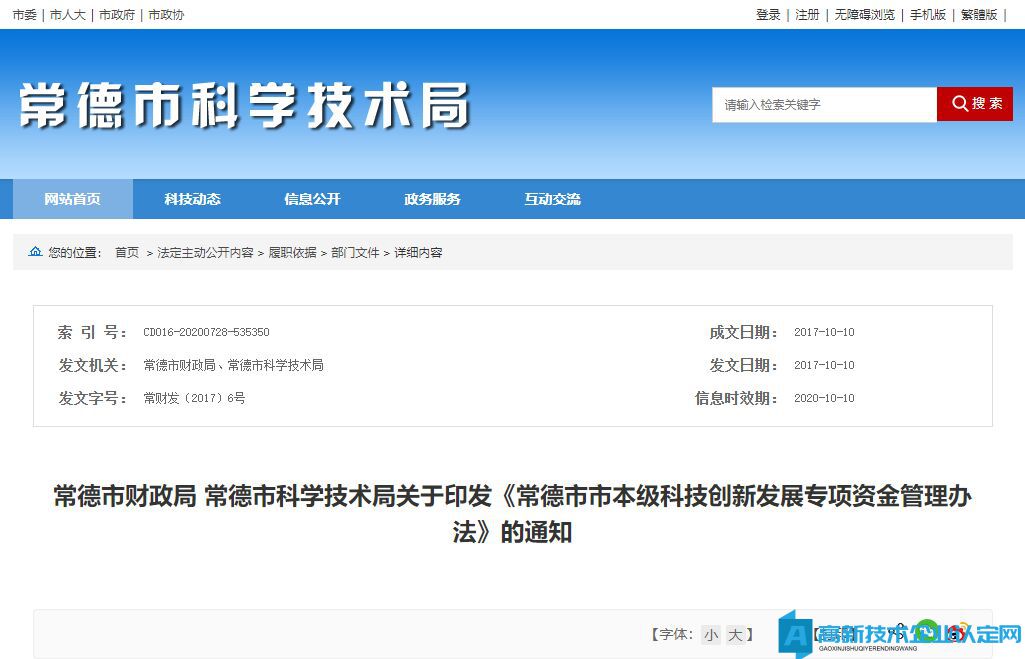Set font size to 小
The image size is (1025, 659).
click(x=711, y=634)
